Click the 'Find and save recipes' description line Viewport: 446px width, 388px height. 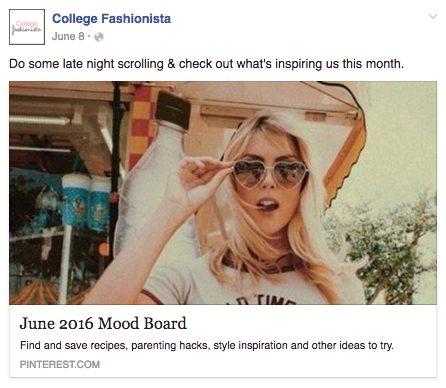click(x=207, y=345)
